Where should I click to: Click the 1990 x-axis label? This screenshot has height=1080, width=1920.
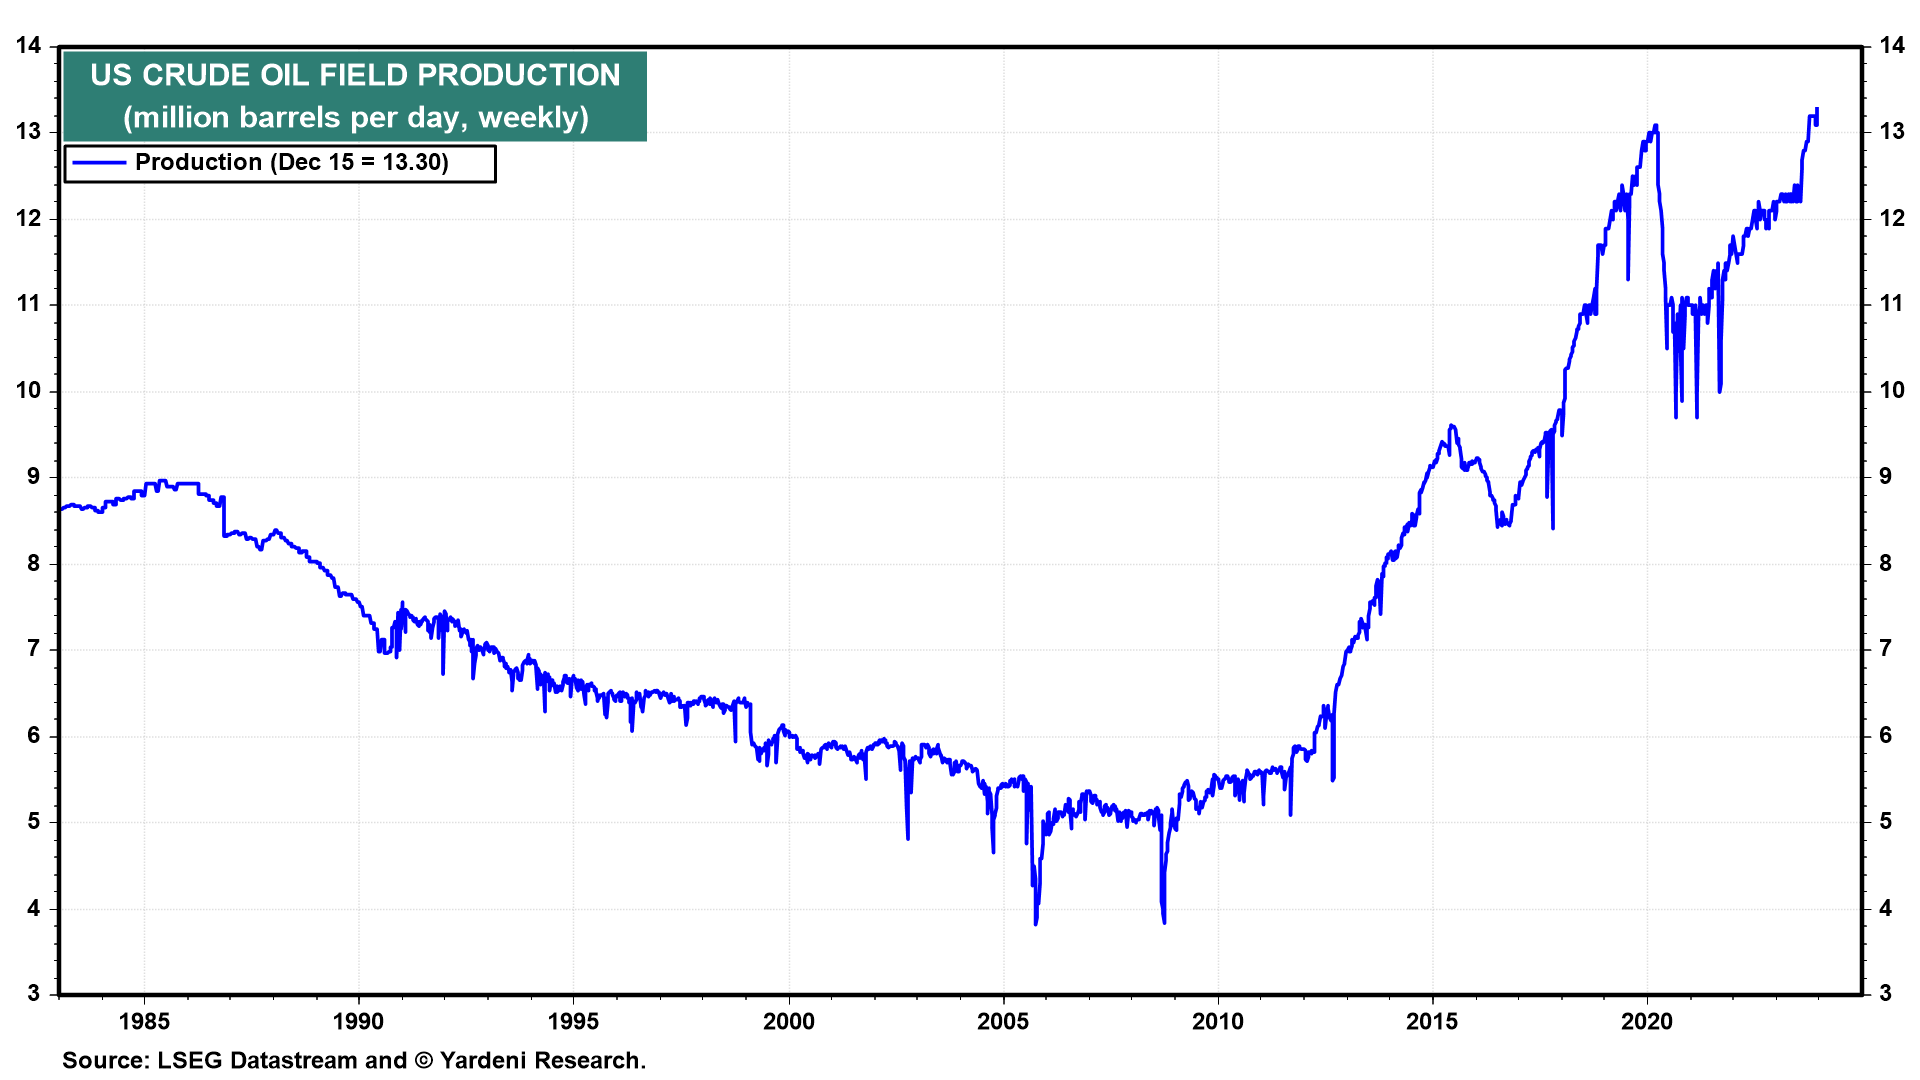(358, 1021)
